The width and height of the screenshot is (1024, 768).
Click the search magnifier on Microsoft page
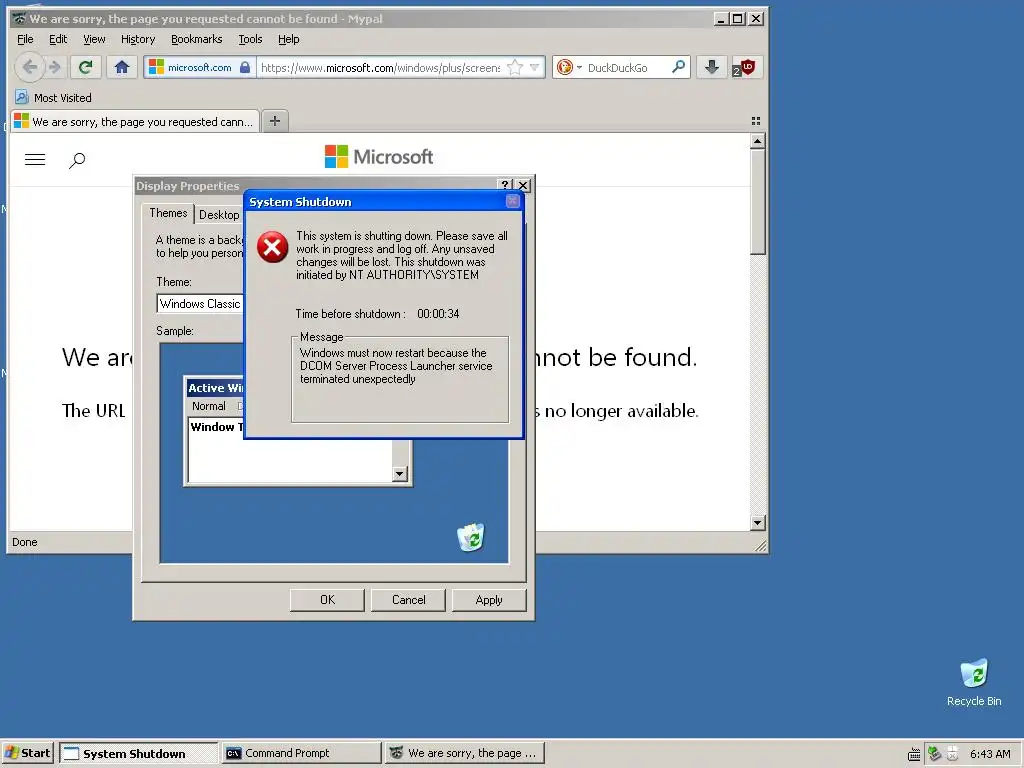(77, 160)
